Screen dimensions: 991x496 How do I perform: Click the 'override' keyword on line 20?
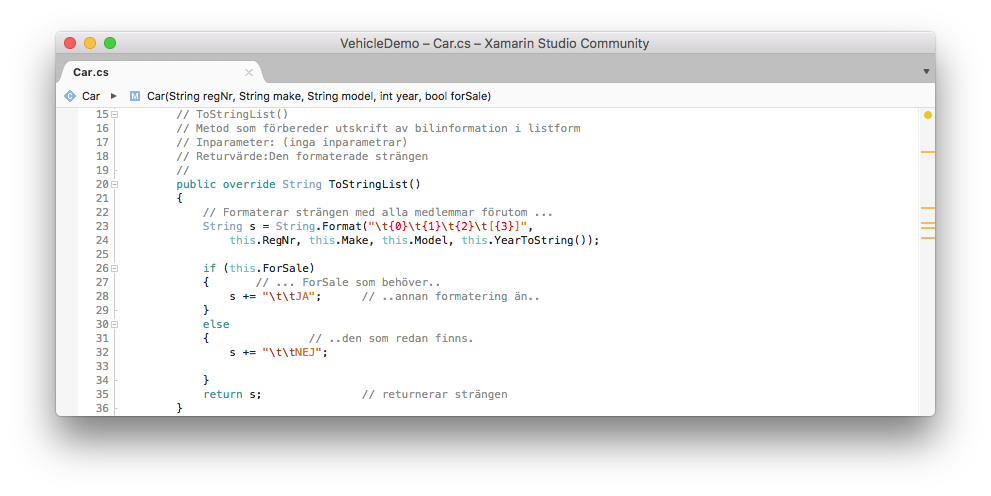(x=249, y=184)
